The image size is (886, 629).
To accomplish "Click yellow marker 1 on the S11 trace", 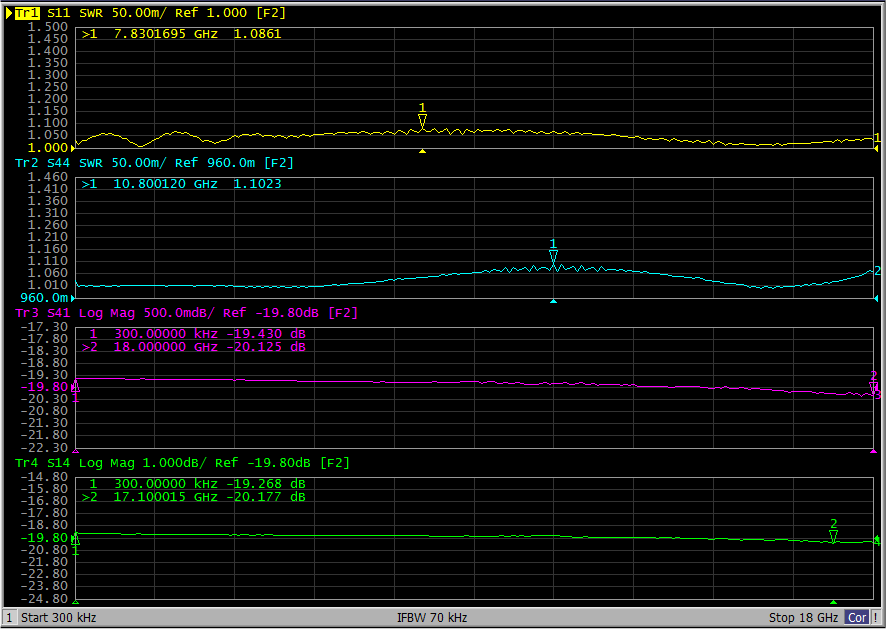I will click(422, 121).
